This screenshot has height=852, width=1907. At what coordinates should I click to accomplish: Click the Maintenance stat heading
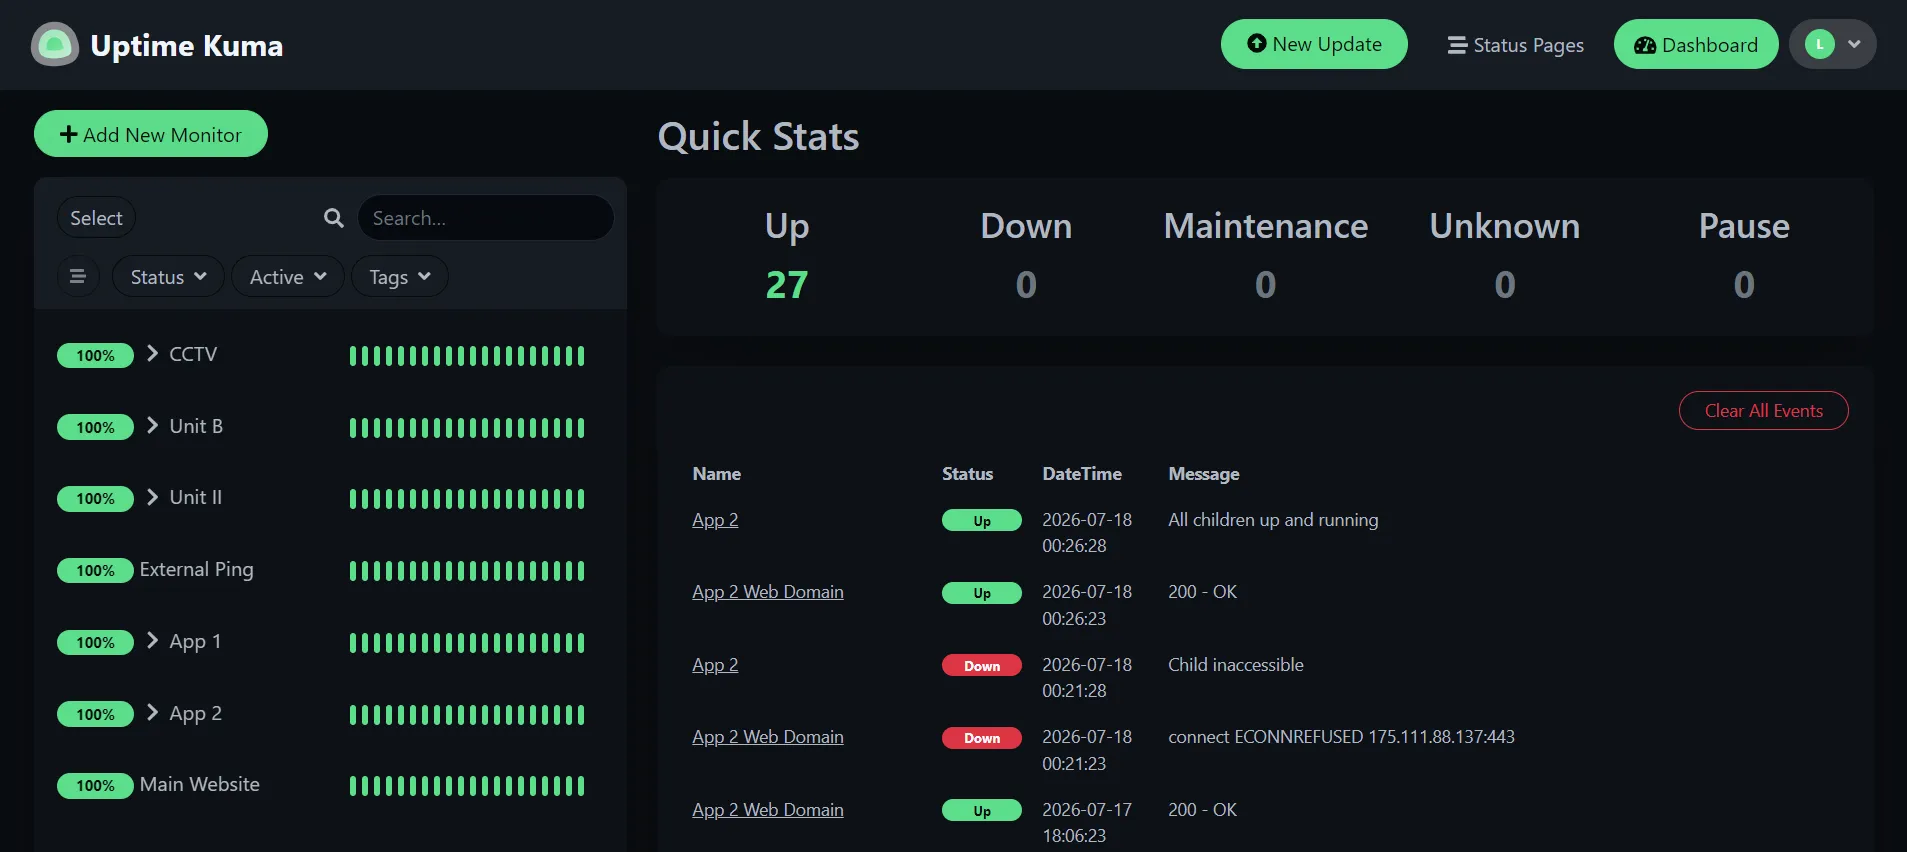1265,226
